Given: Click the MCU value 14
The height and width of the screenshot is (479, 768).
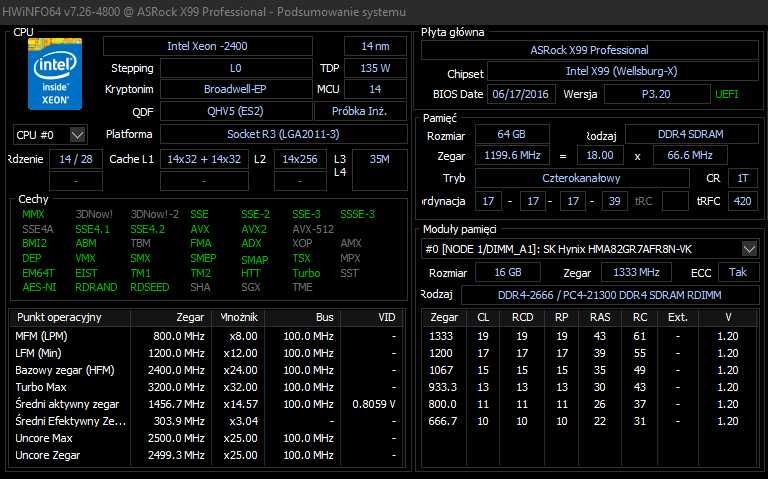Looking at the screenshot, I should click(375, 89).
